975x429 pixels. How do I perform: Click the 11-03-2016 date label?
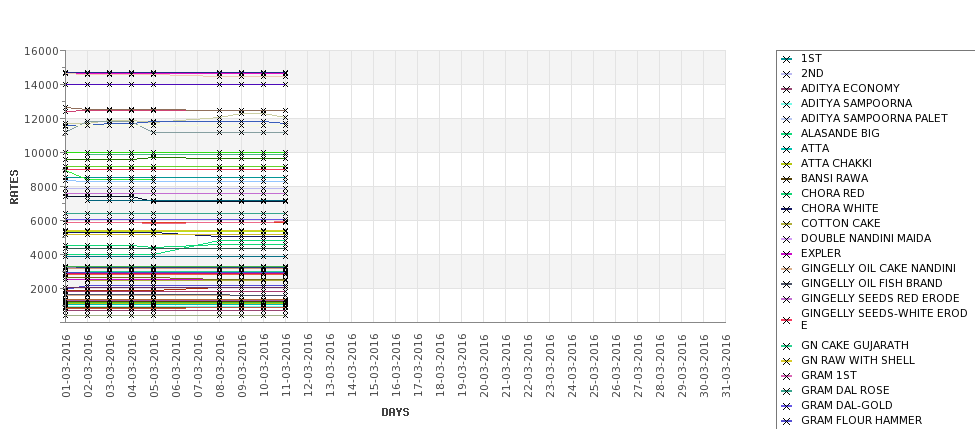[286, 366]
